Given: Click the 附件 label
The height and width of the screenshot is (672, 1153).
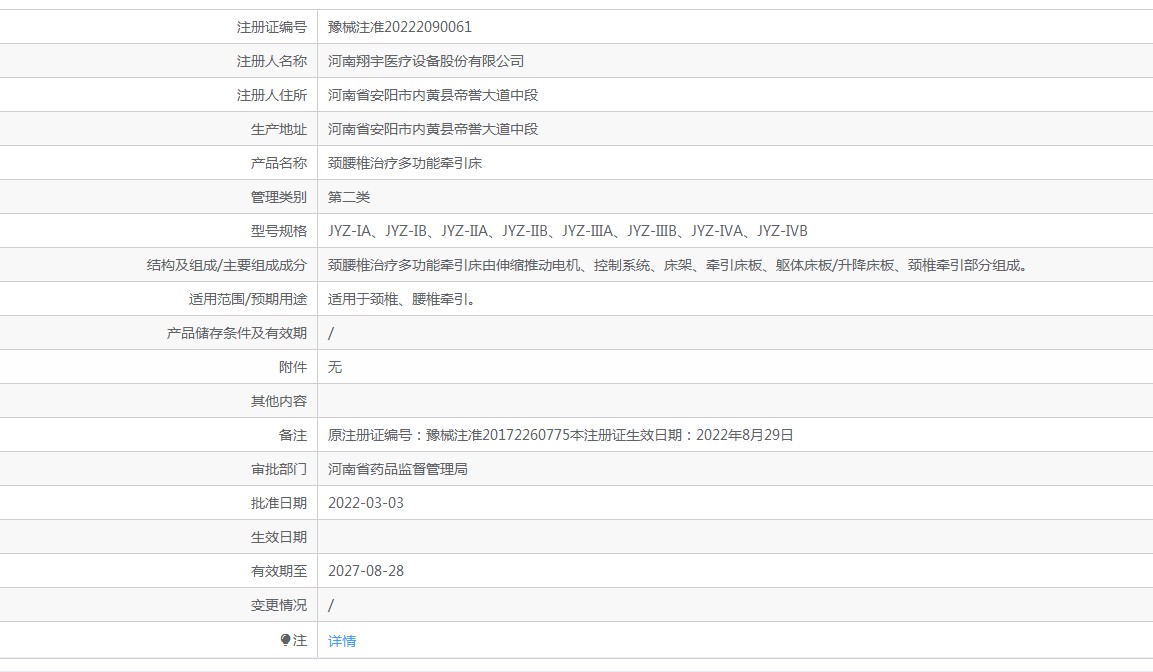Looking at the screenshot, I should pyautogui.click(x=293, y=367).
